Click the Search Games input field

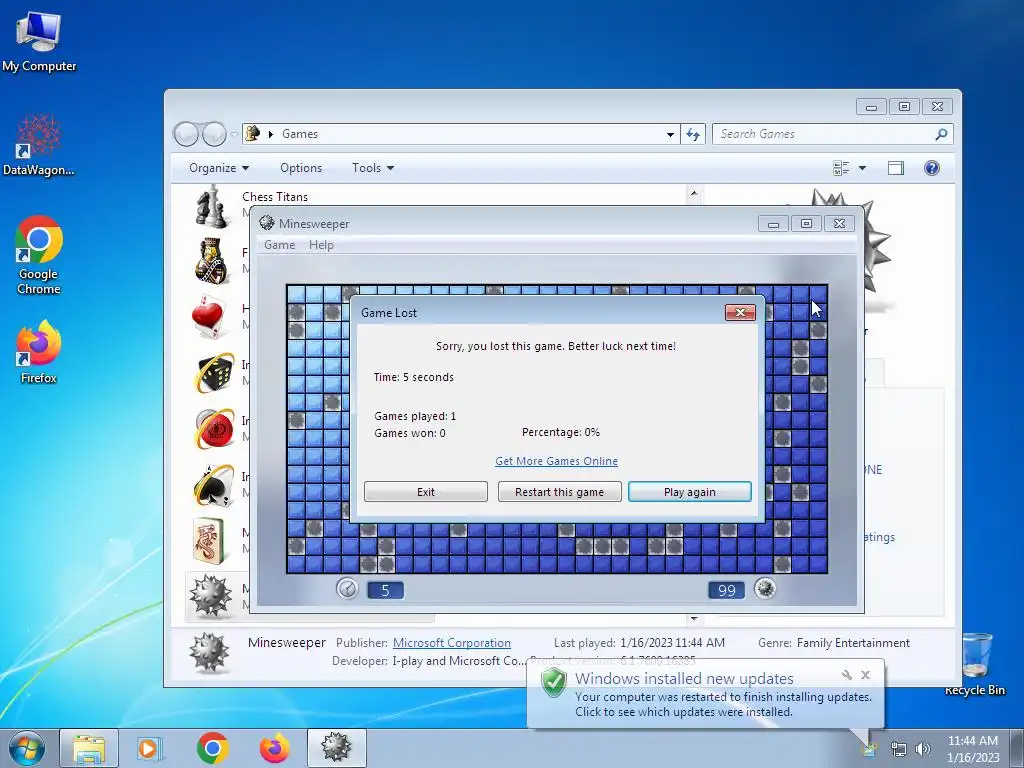click(824, 134)
